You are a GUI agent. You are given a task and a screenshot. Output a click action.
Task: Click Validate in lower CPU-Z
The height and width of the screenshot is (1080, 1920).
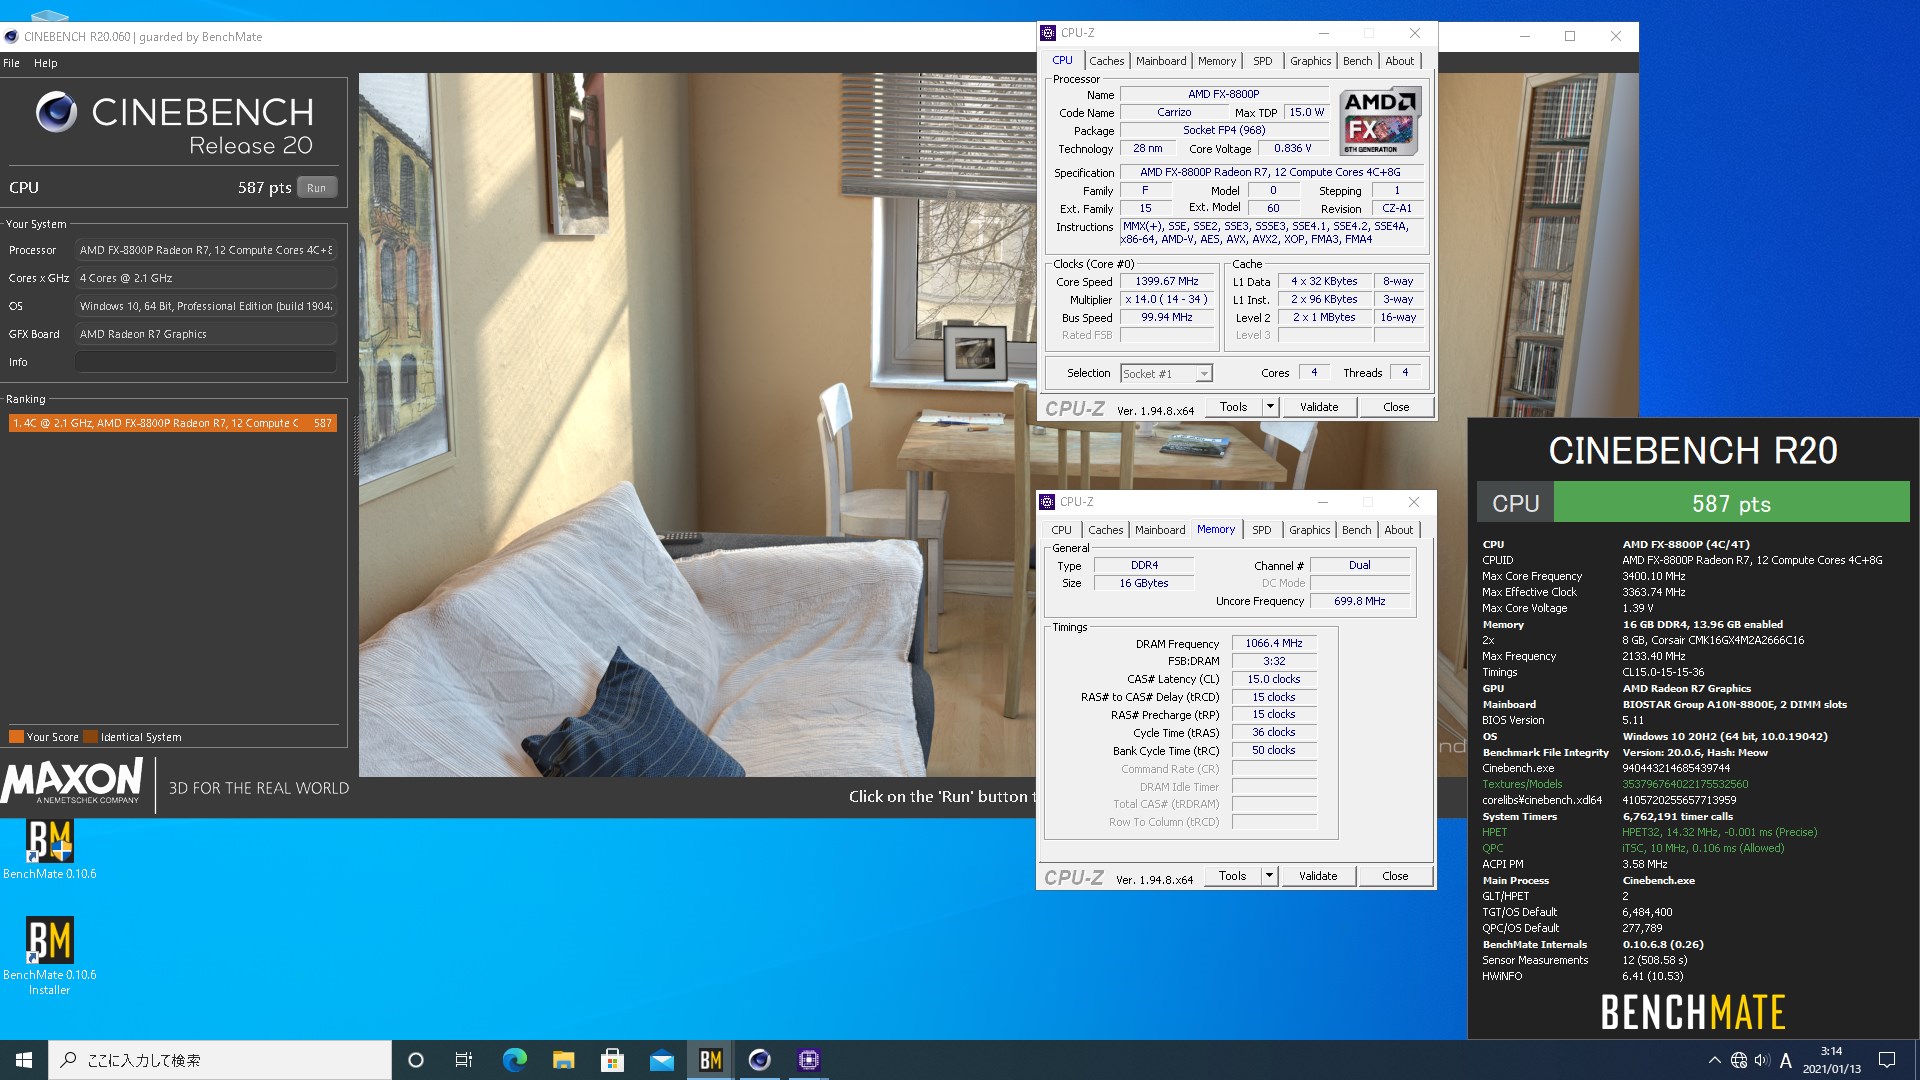coord(1317,876)
